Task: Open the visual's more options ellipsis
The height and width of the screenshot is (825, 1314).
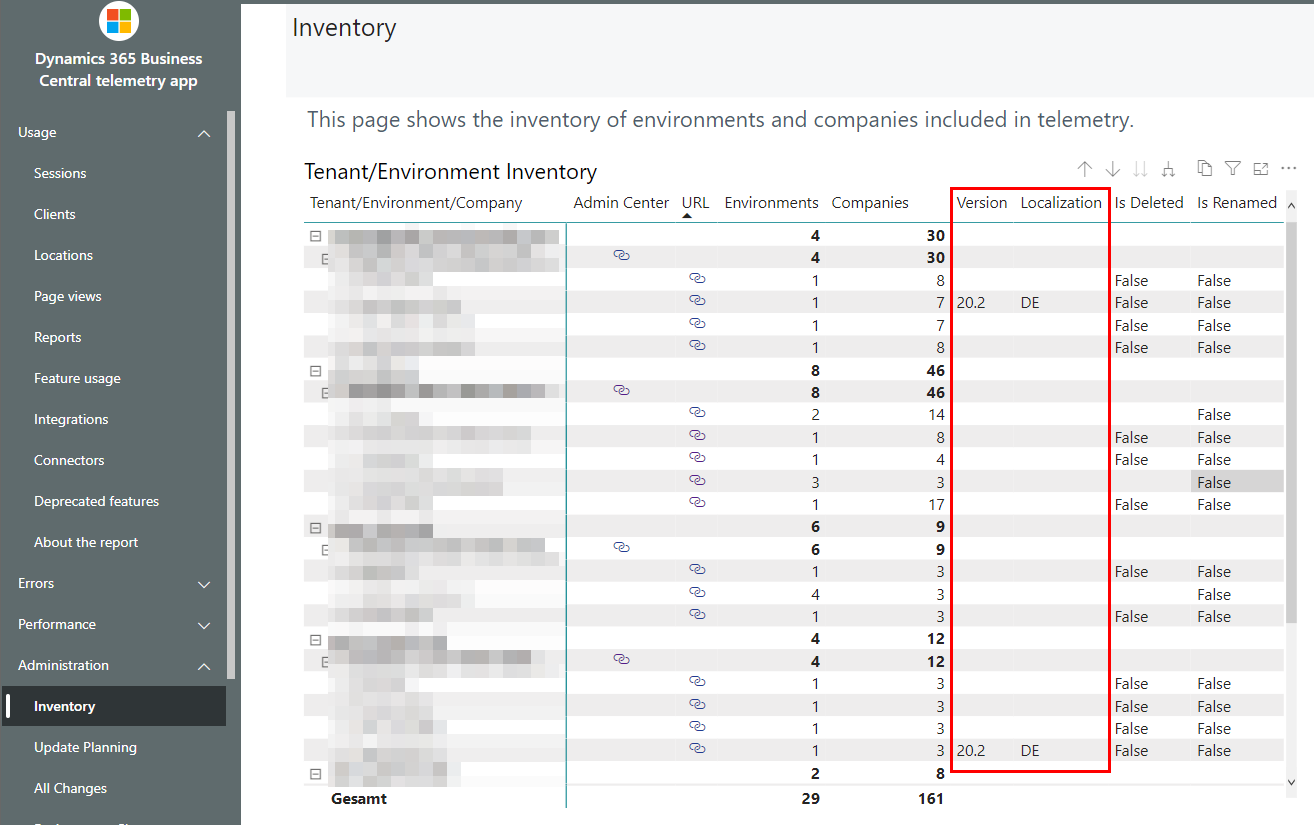Action: click(1288, 168)
